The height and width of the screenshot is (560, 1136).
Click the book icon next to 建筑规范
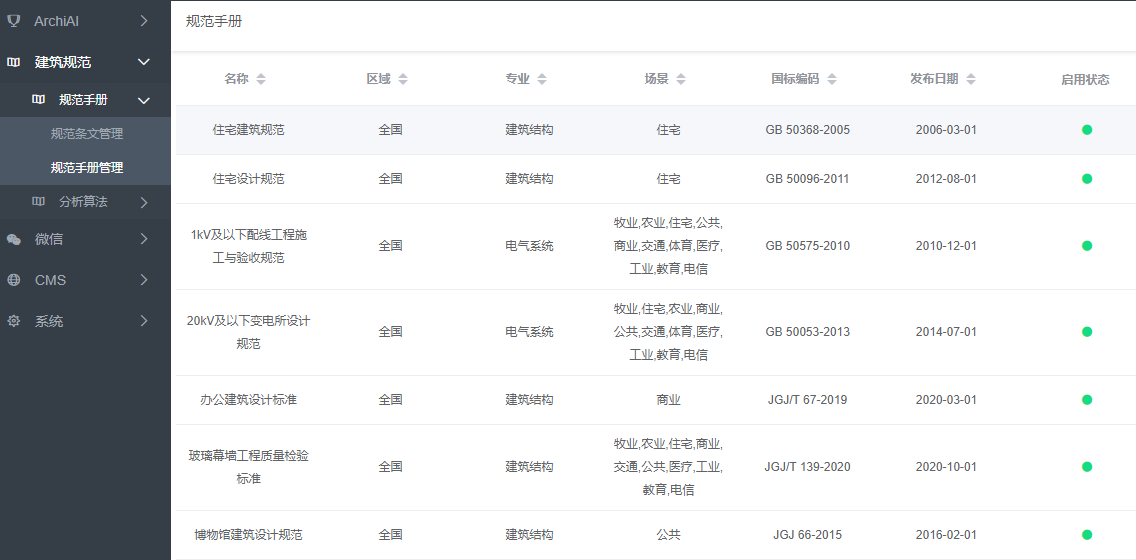pyautogui.click(x=14, y=62)
